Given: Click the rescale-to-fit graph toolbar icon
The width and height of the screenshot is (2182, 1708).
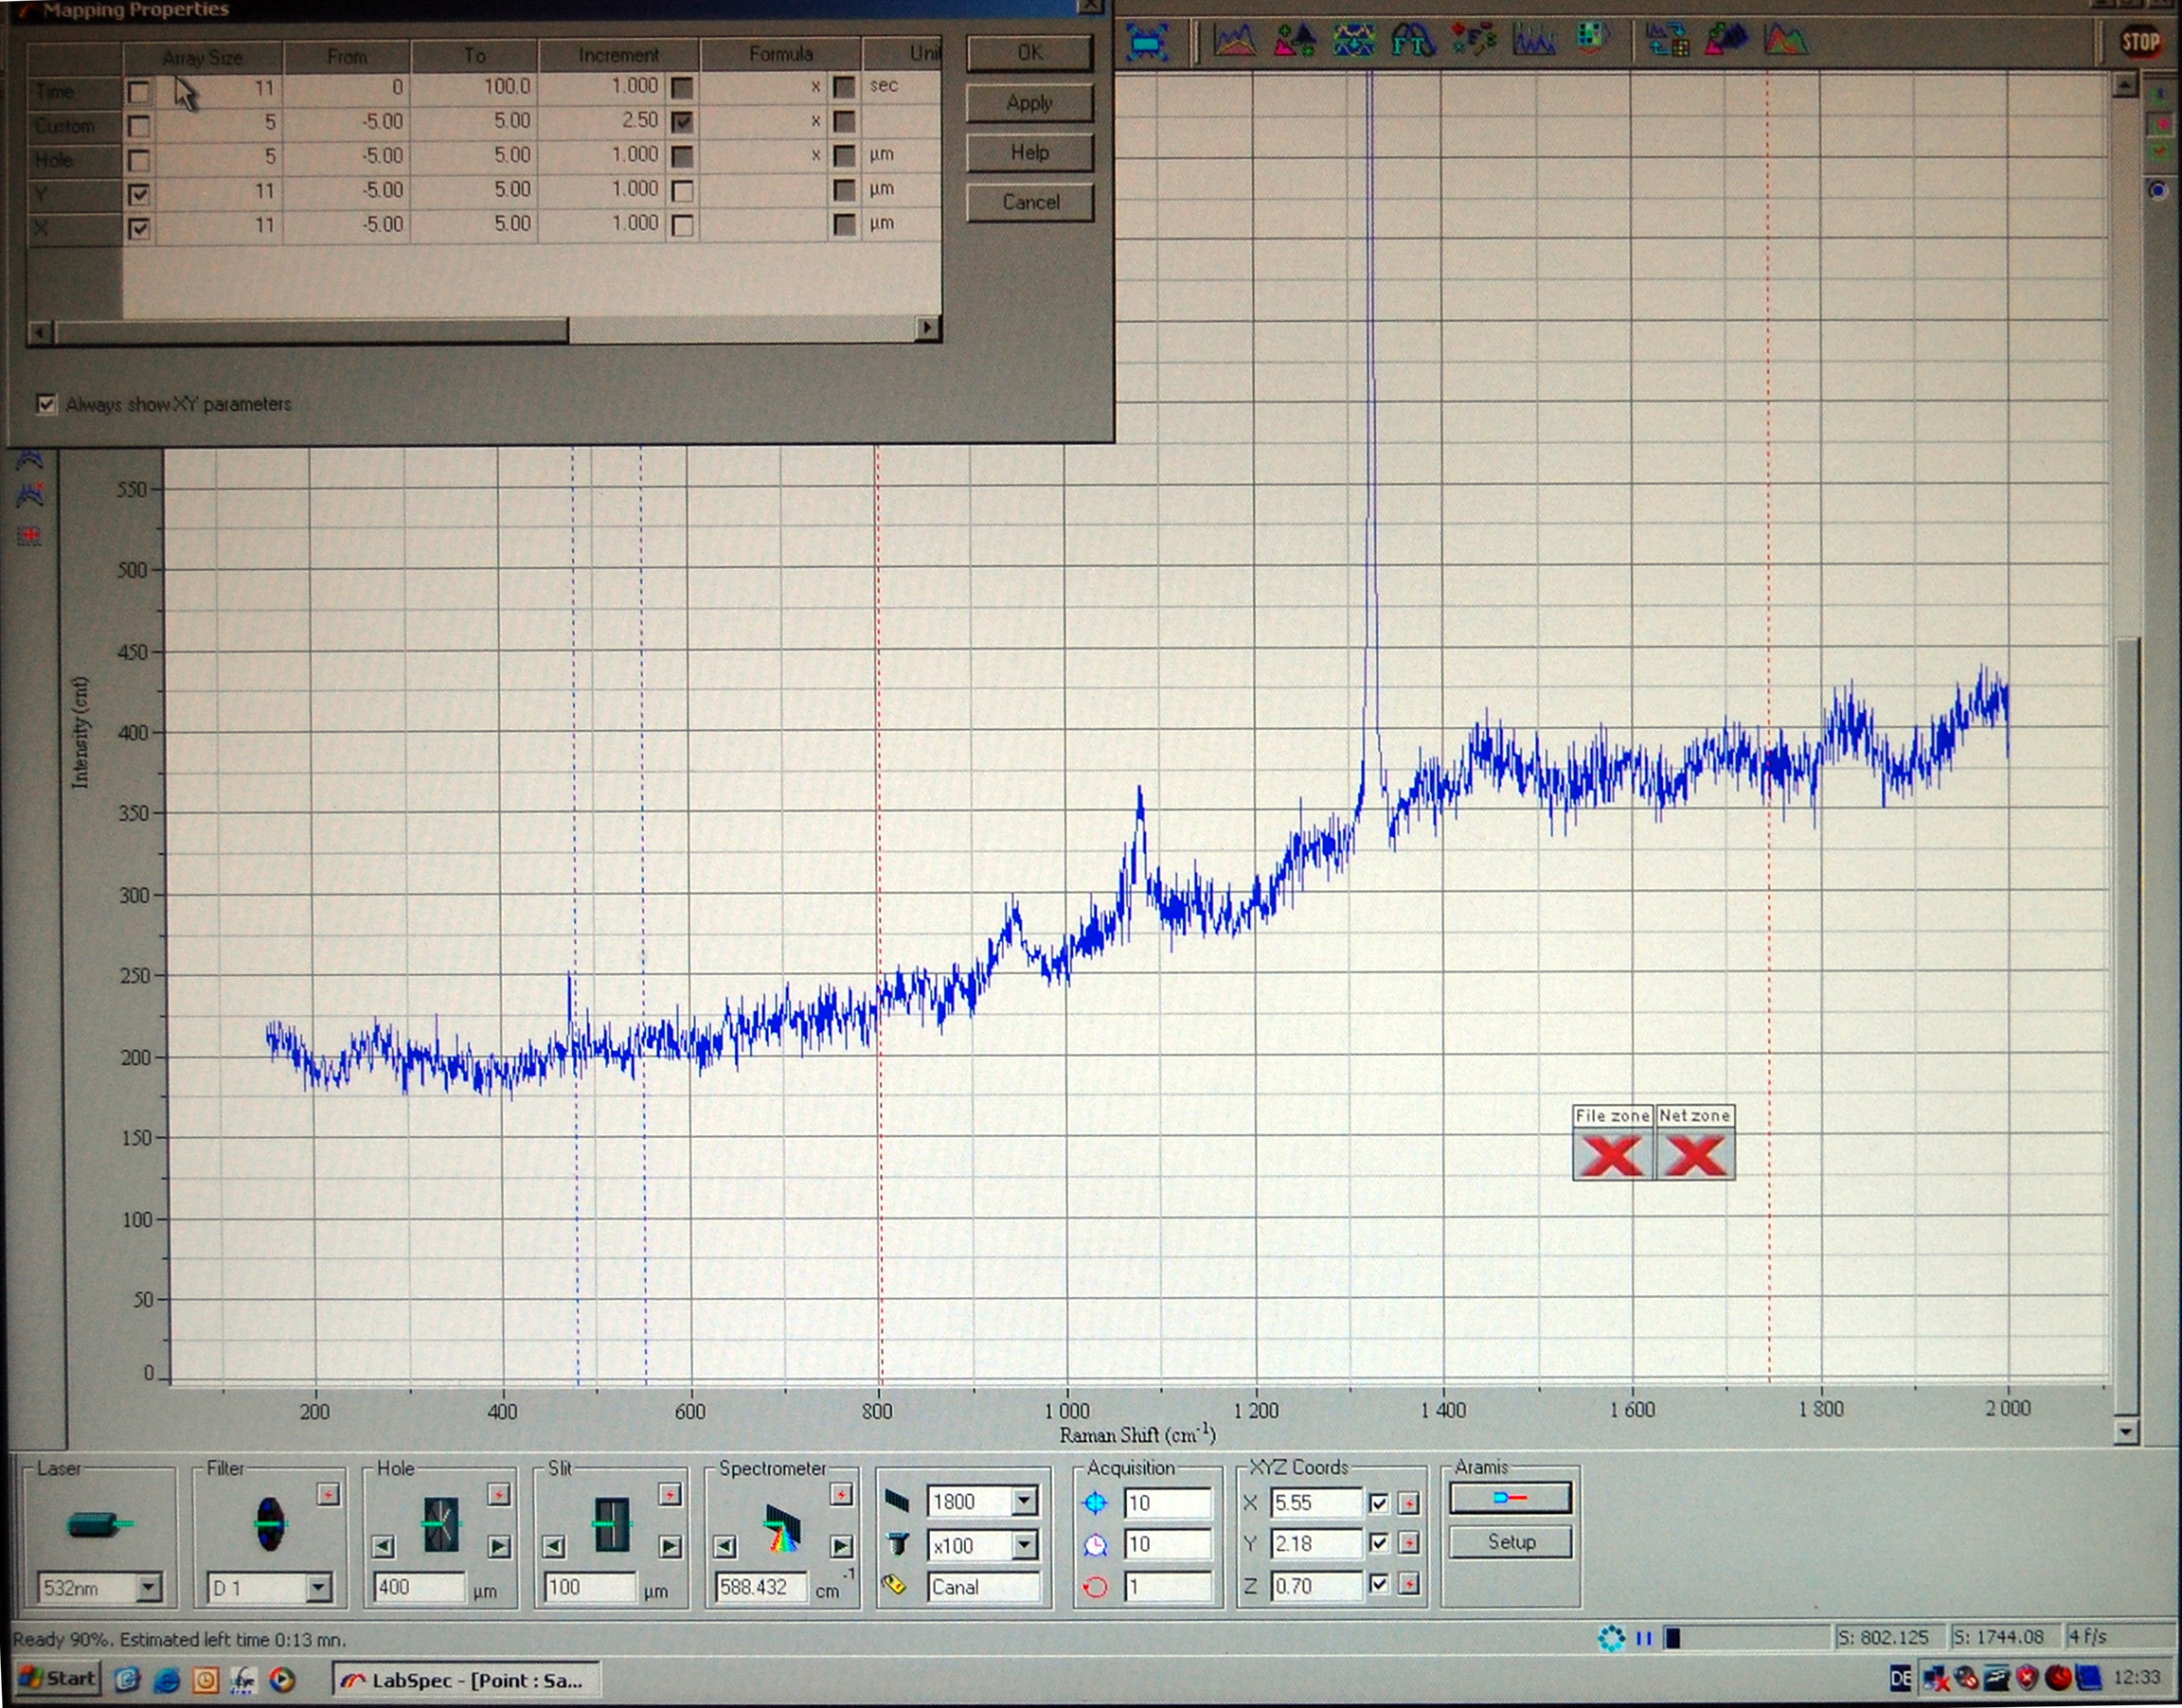Looking at the screenshot, I should click(x=1147, y=41).
